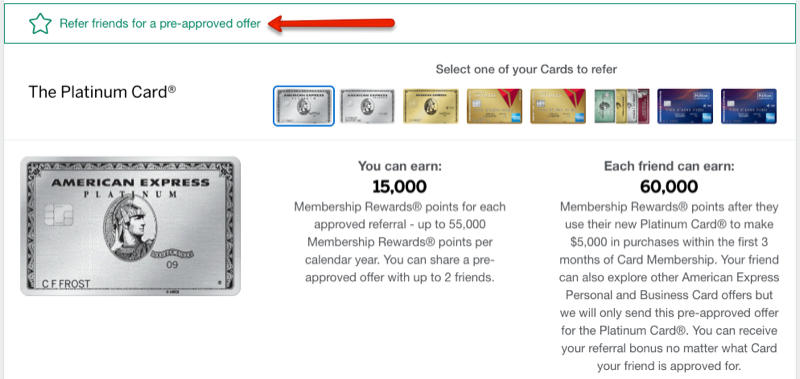Pick the second Delta SkyMiles gold card
Screen dimensions: 800x379
[558, 106]
